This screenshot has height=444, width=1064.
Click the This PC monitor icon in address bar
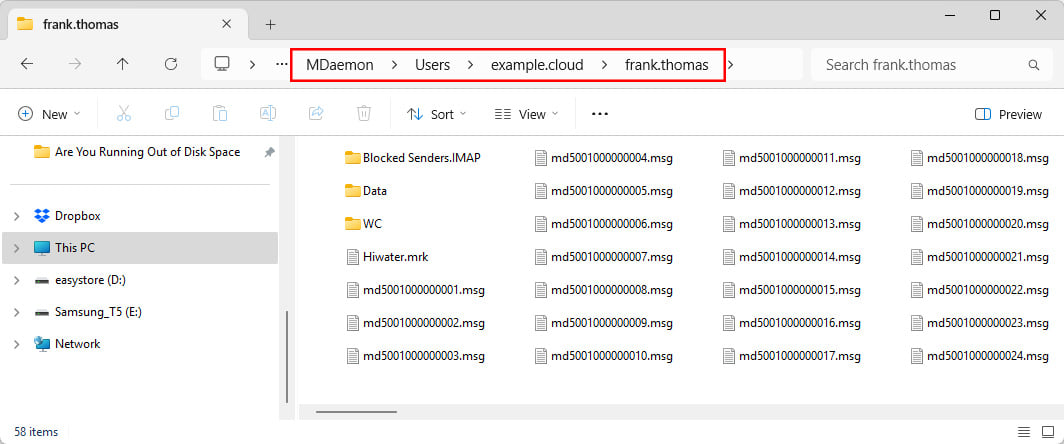click(x=222, y=64)
